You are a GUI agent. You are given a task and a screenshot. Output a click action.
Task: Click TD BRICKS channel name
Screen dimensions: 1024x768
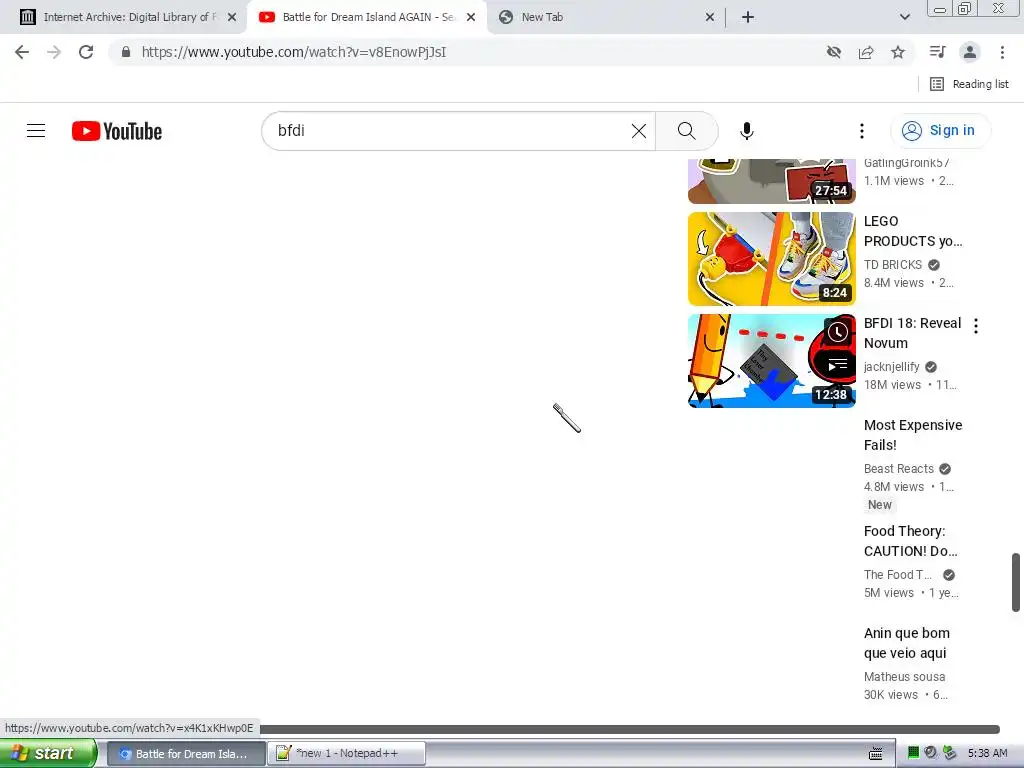click(x=893, y=264)
